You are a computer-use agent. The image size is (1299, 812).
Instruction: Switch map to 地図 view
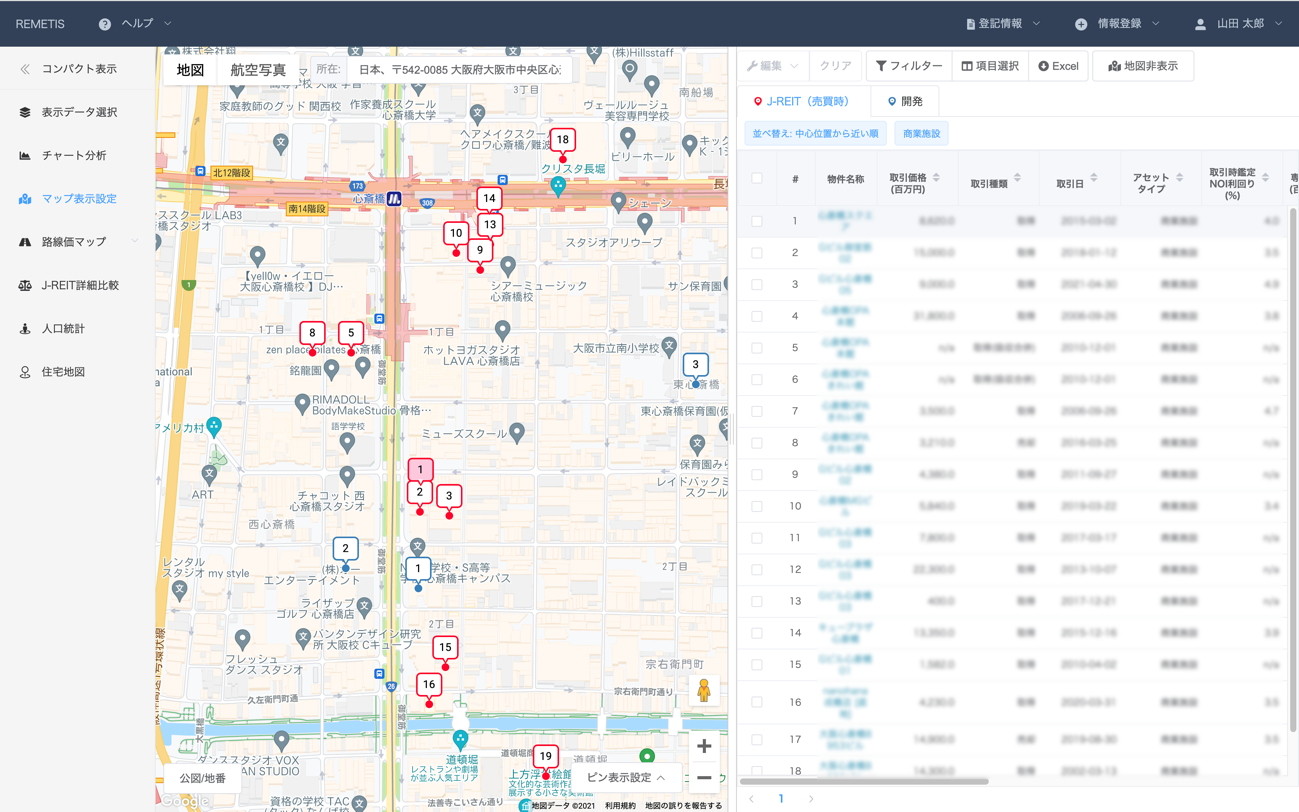(190, 70)
